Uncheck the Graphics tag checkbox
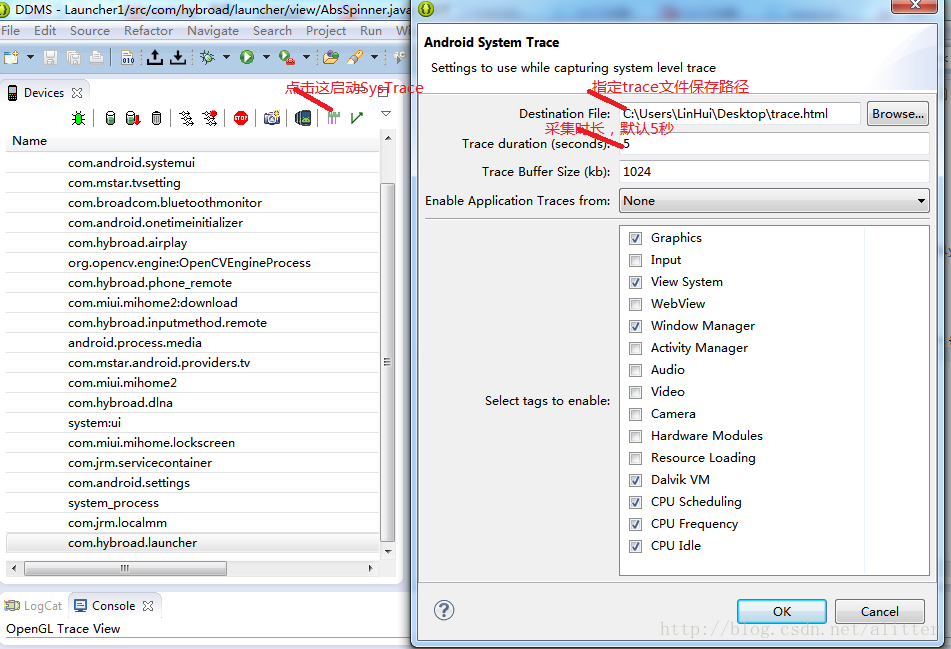Screen dimensions: 951x649 point(635,238)
